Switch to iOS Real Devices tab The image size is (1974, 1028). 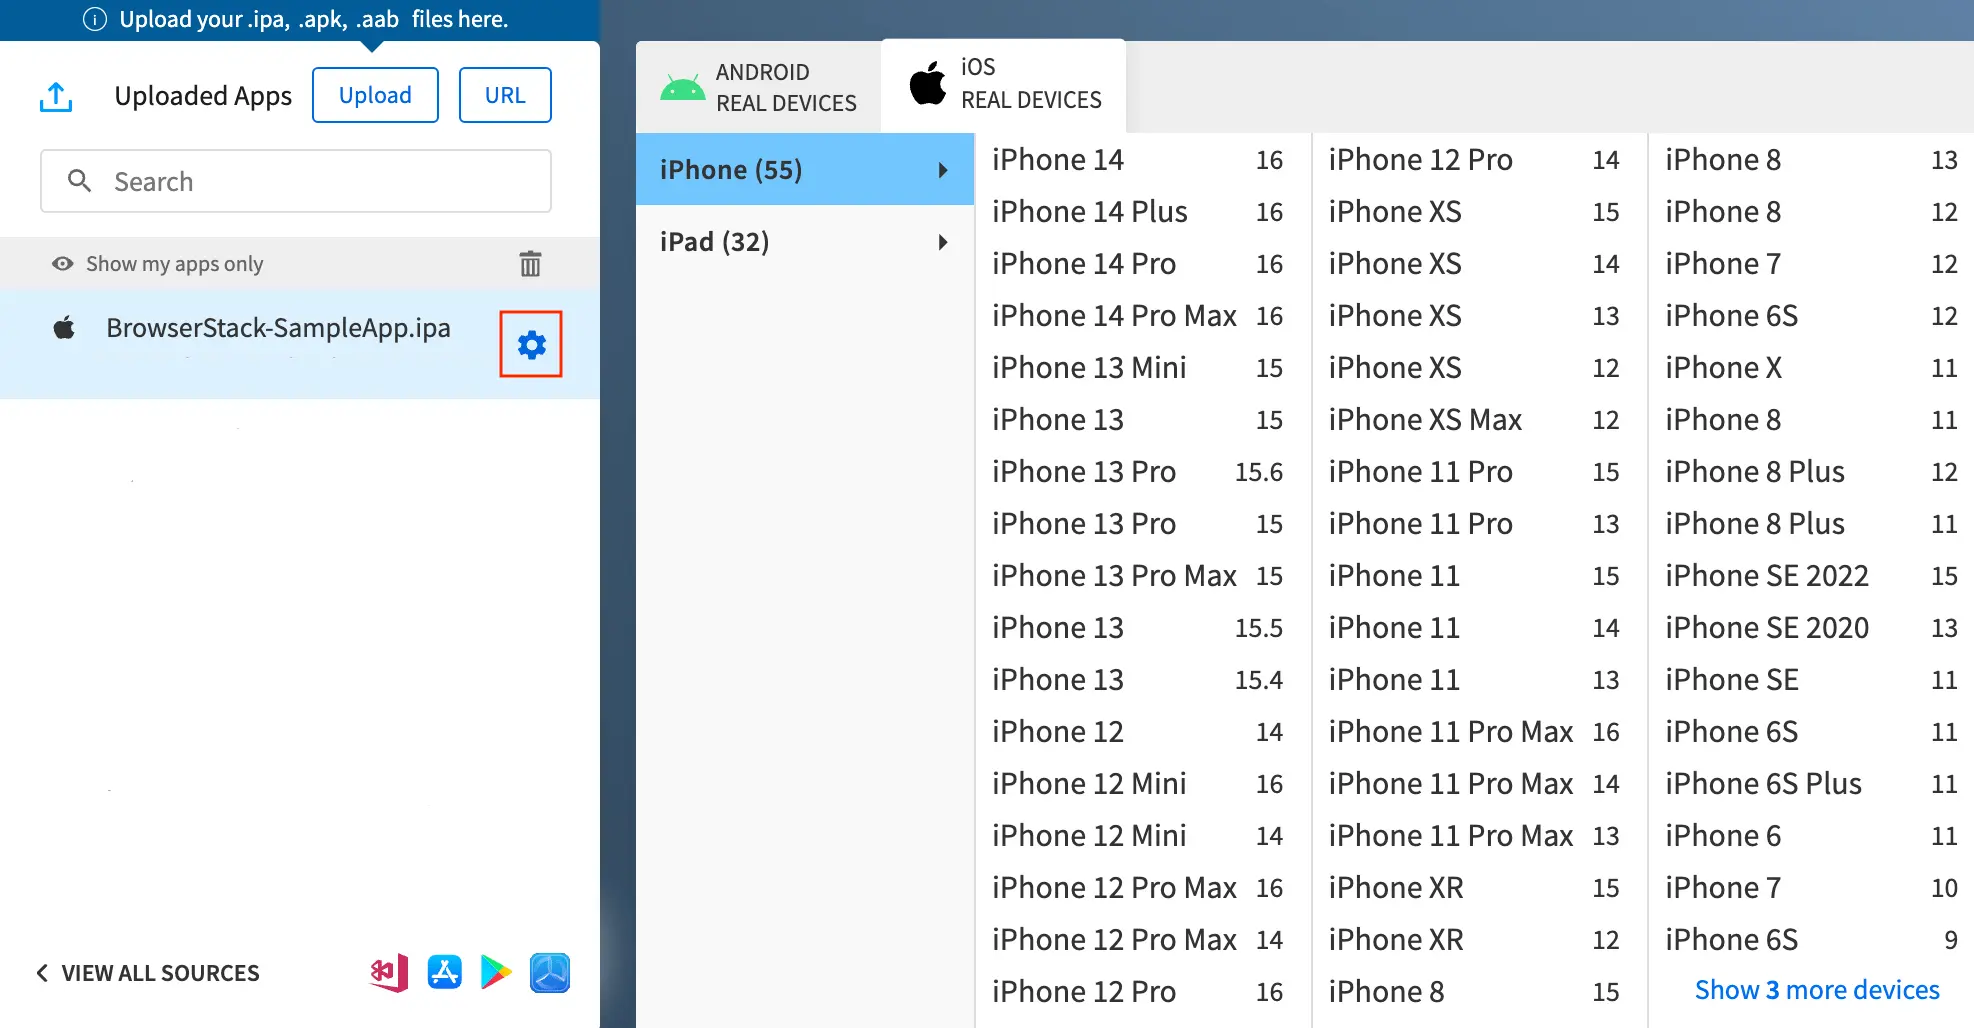point(1004,85)
